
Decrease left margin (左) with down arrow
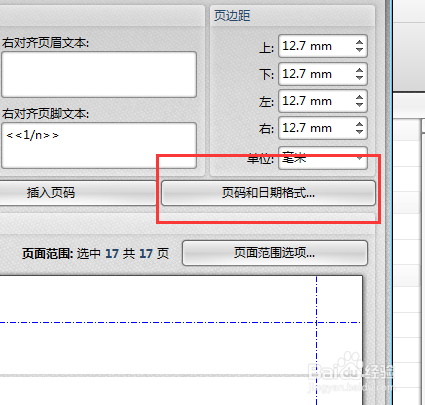pos(359,105)
